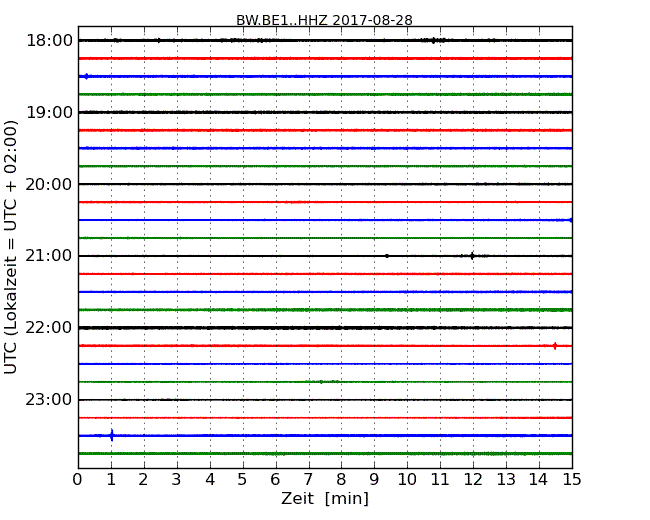Click the minute tick label 2
650x520 pixels.
(x=143, y=479)
